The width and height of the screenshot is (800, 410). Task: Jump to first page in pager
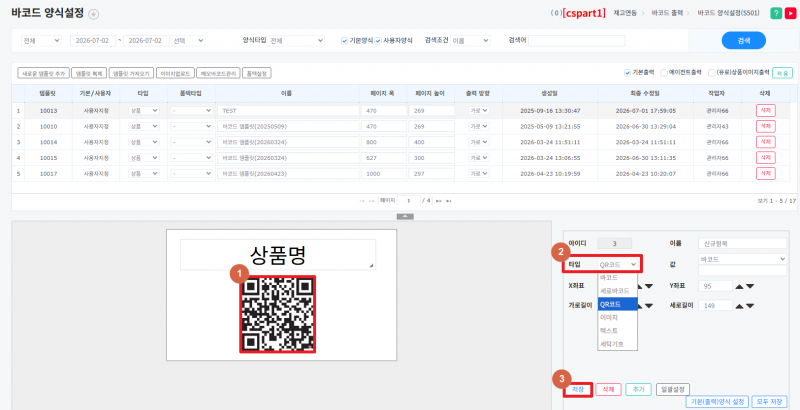click(362, 201)
